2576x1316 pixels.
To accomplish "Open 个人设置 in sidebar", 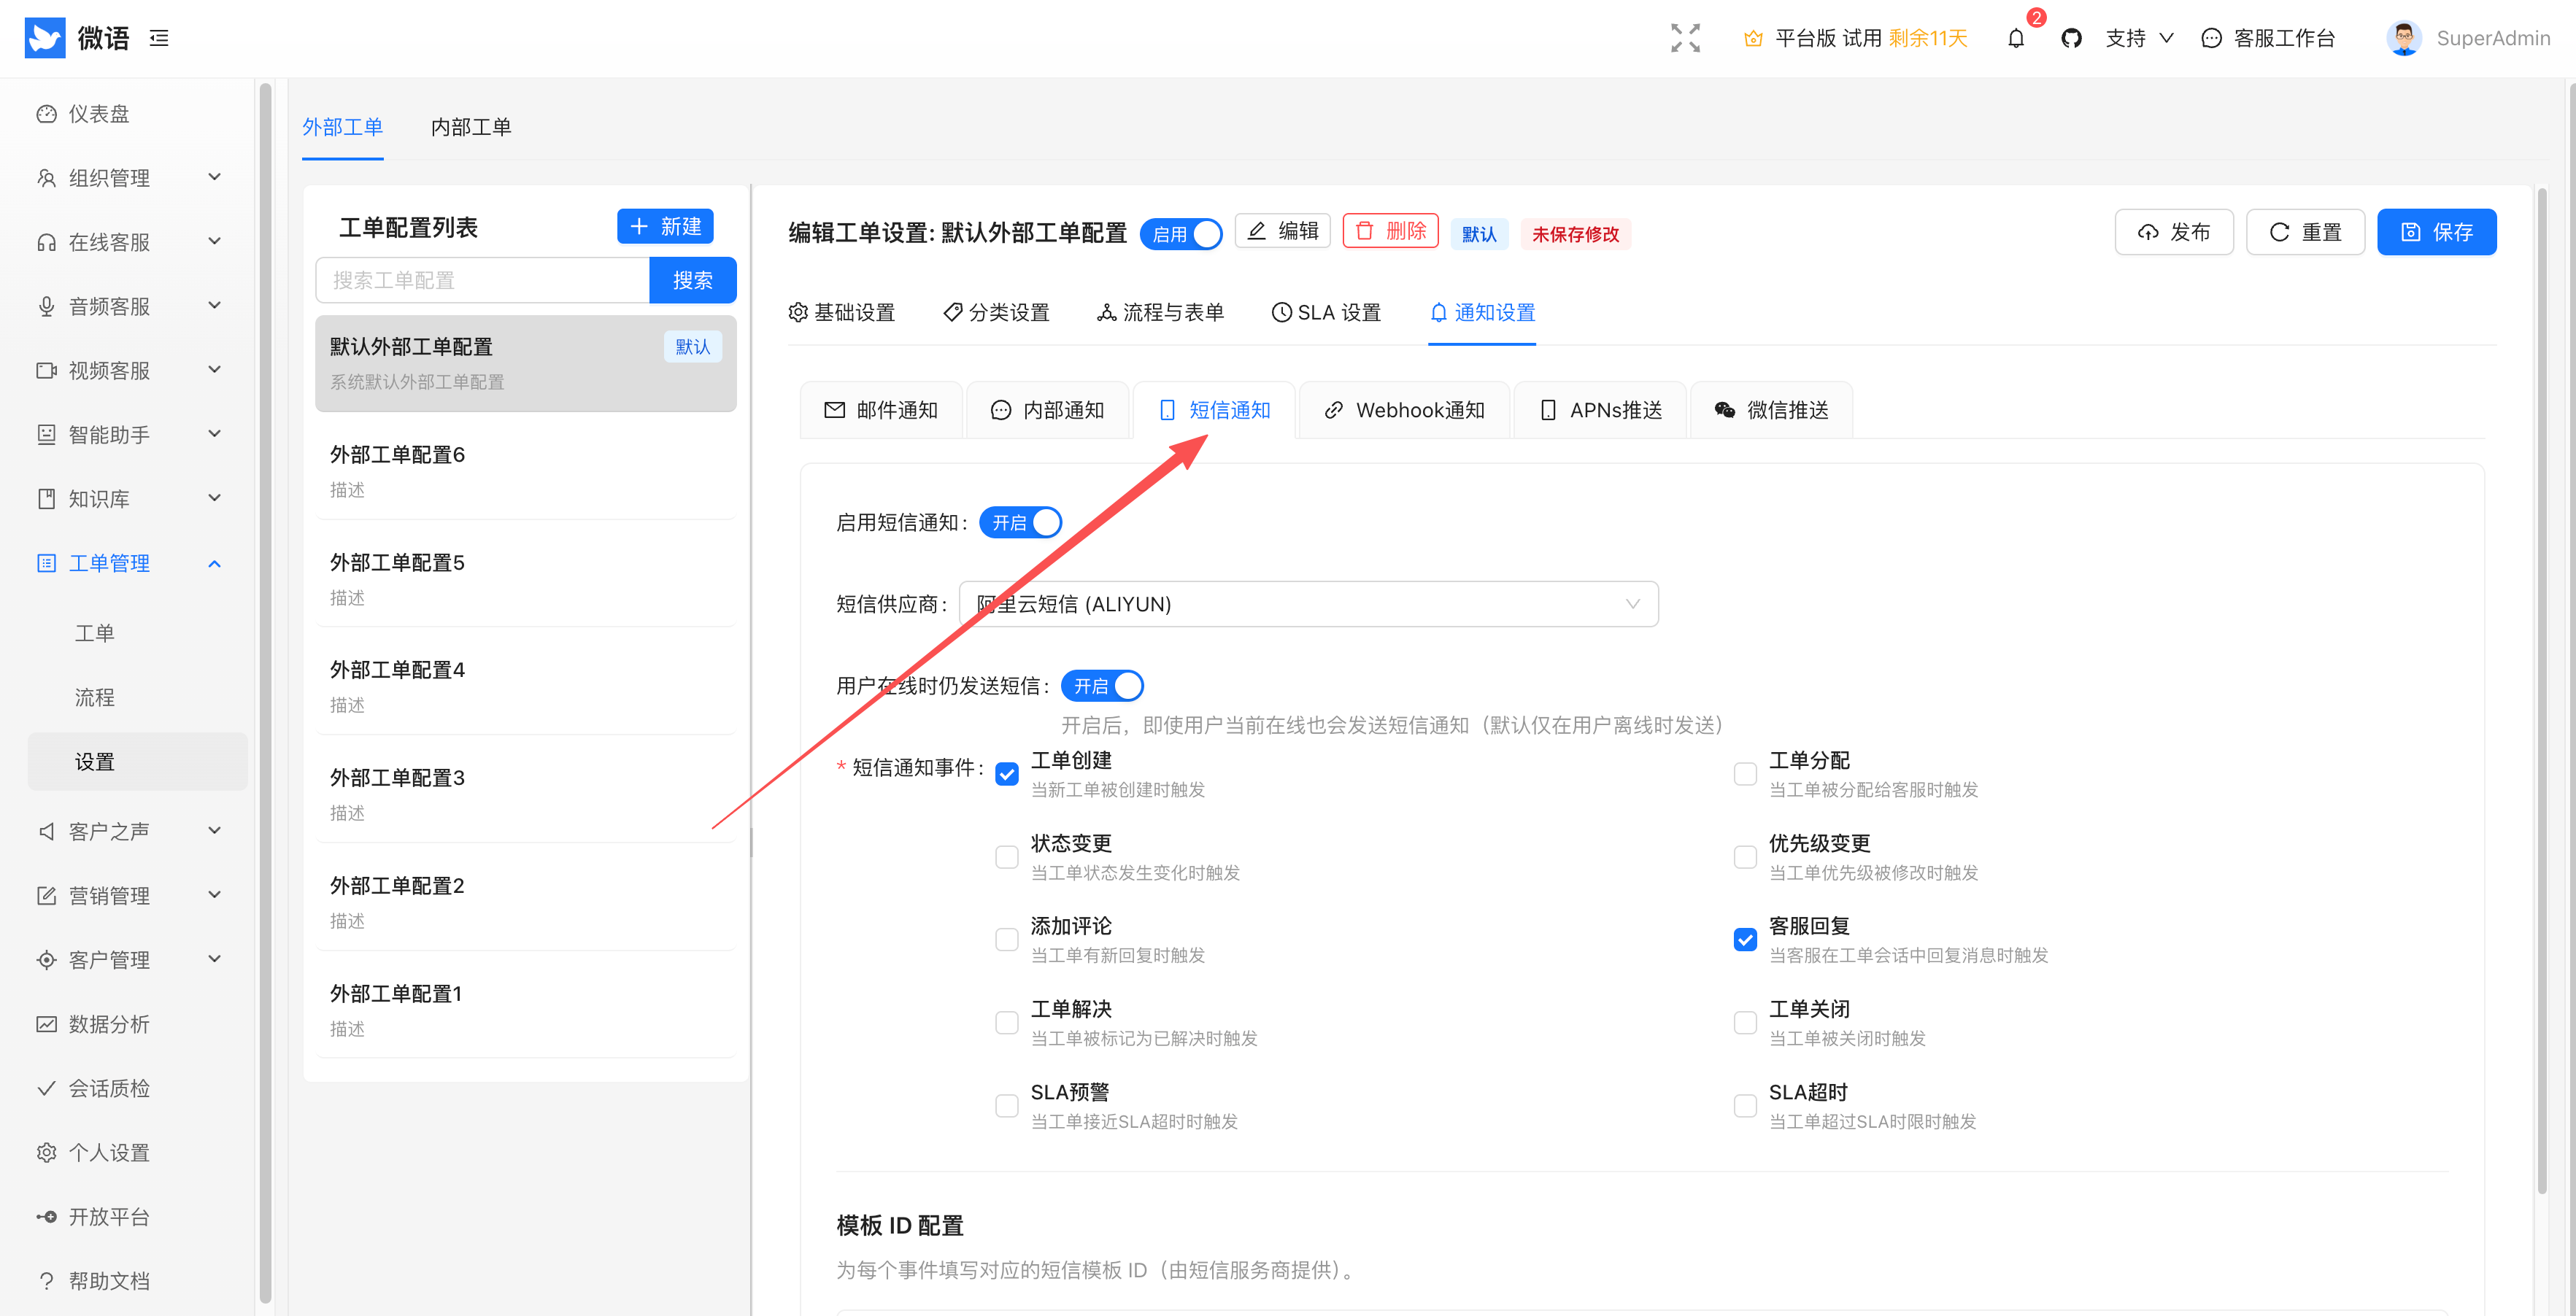I will point(108,1152).
